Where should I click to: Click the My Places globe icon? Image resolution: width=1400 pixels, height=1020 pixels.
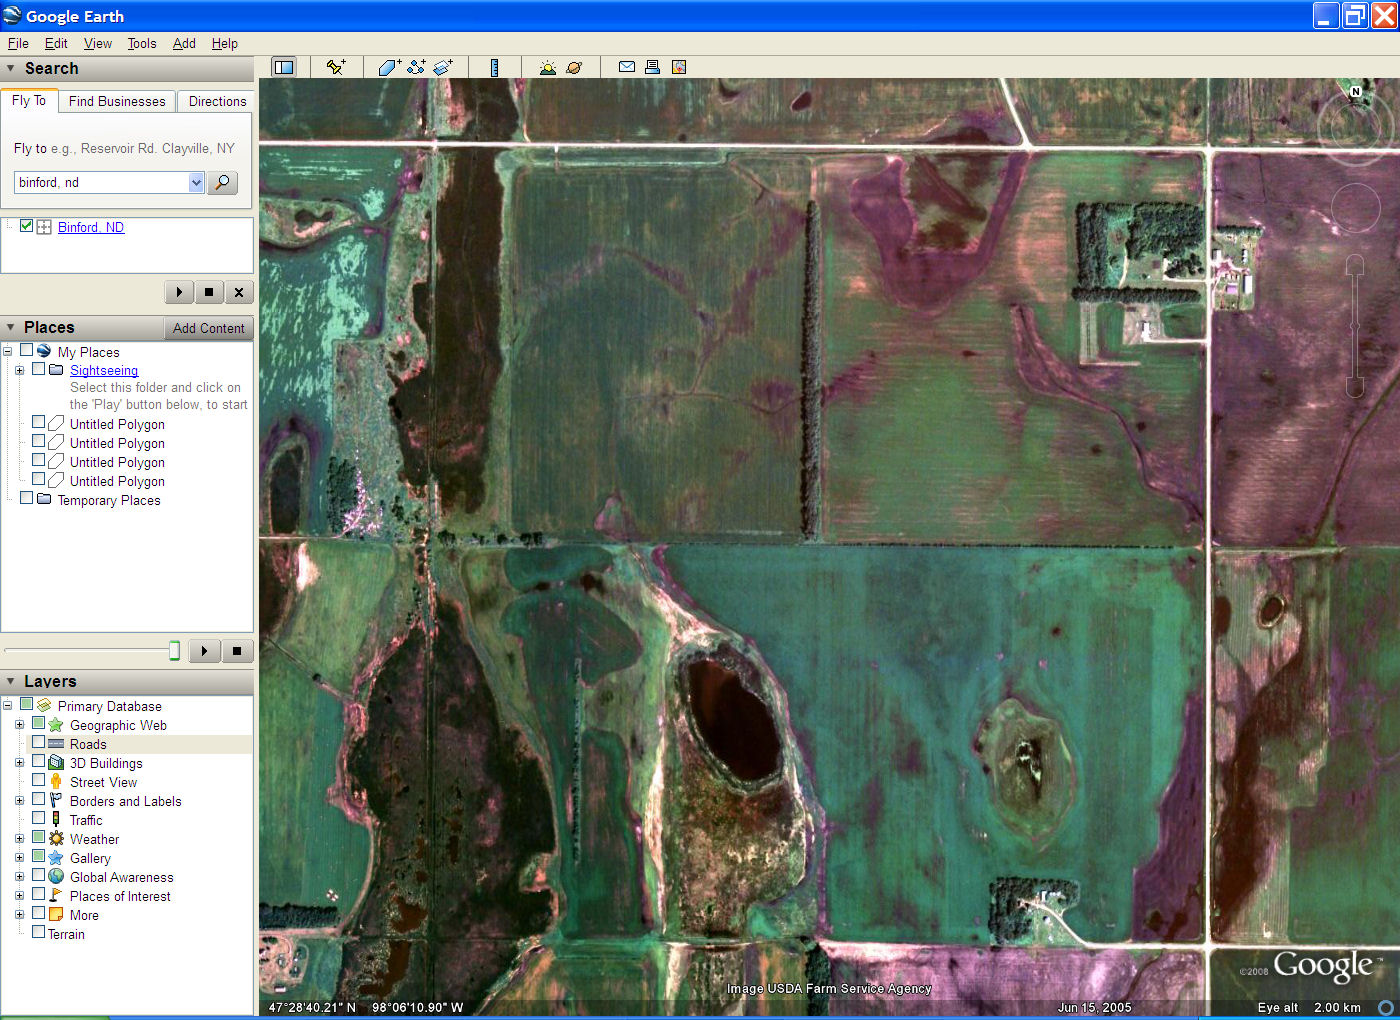[x=44, y=351]
